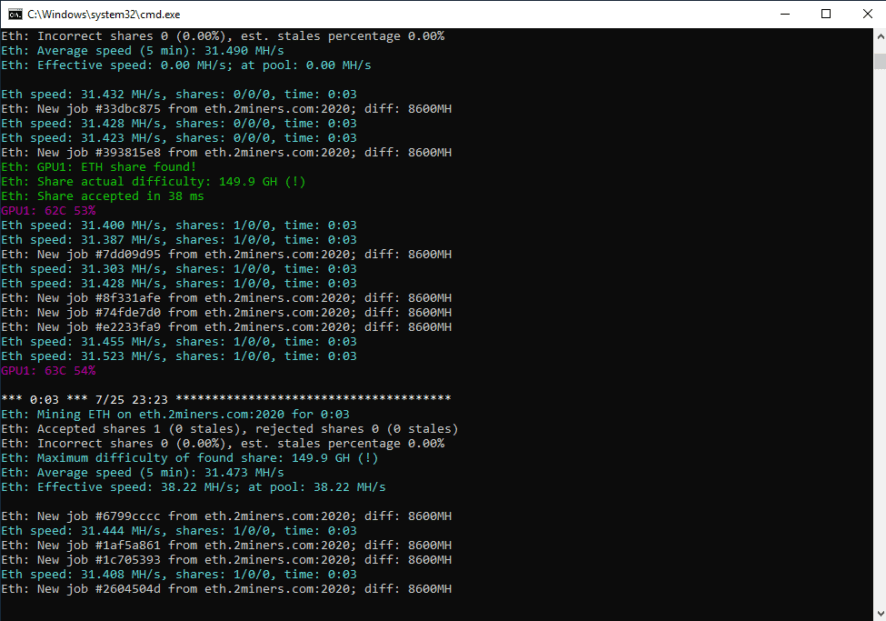This screenshot has width=886, height=621.
Task: Click the '0:03 *** 7/25 23:23' timestamp line
Action: click(226, 399)
